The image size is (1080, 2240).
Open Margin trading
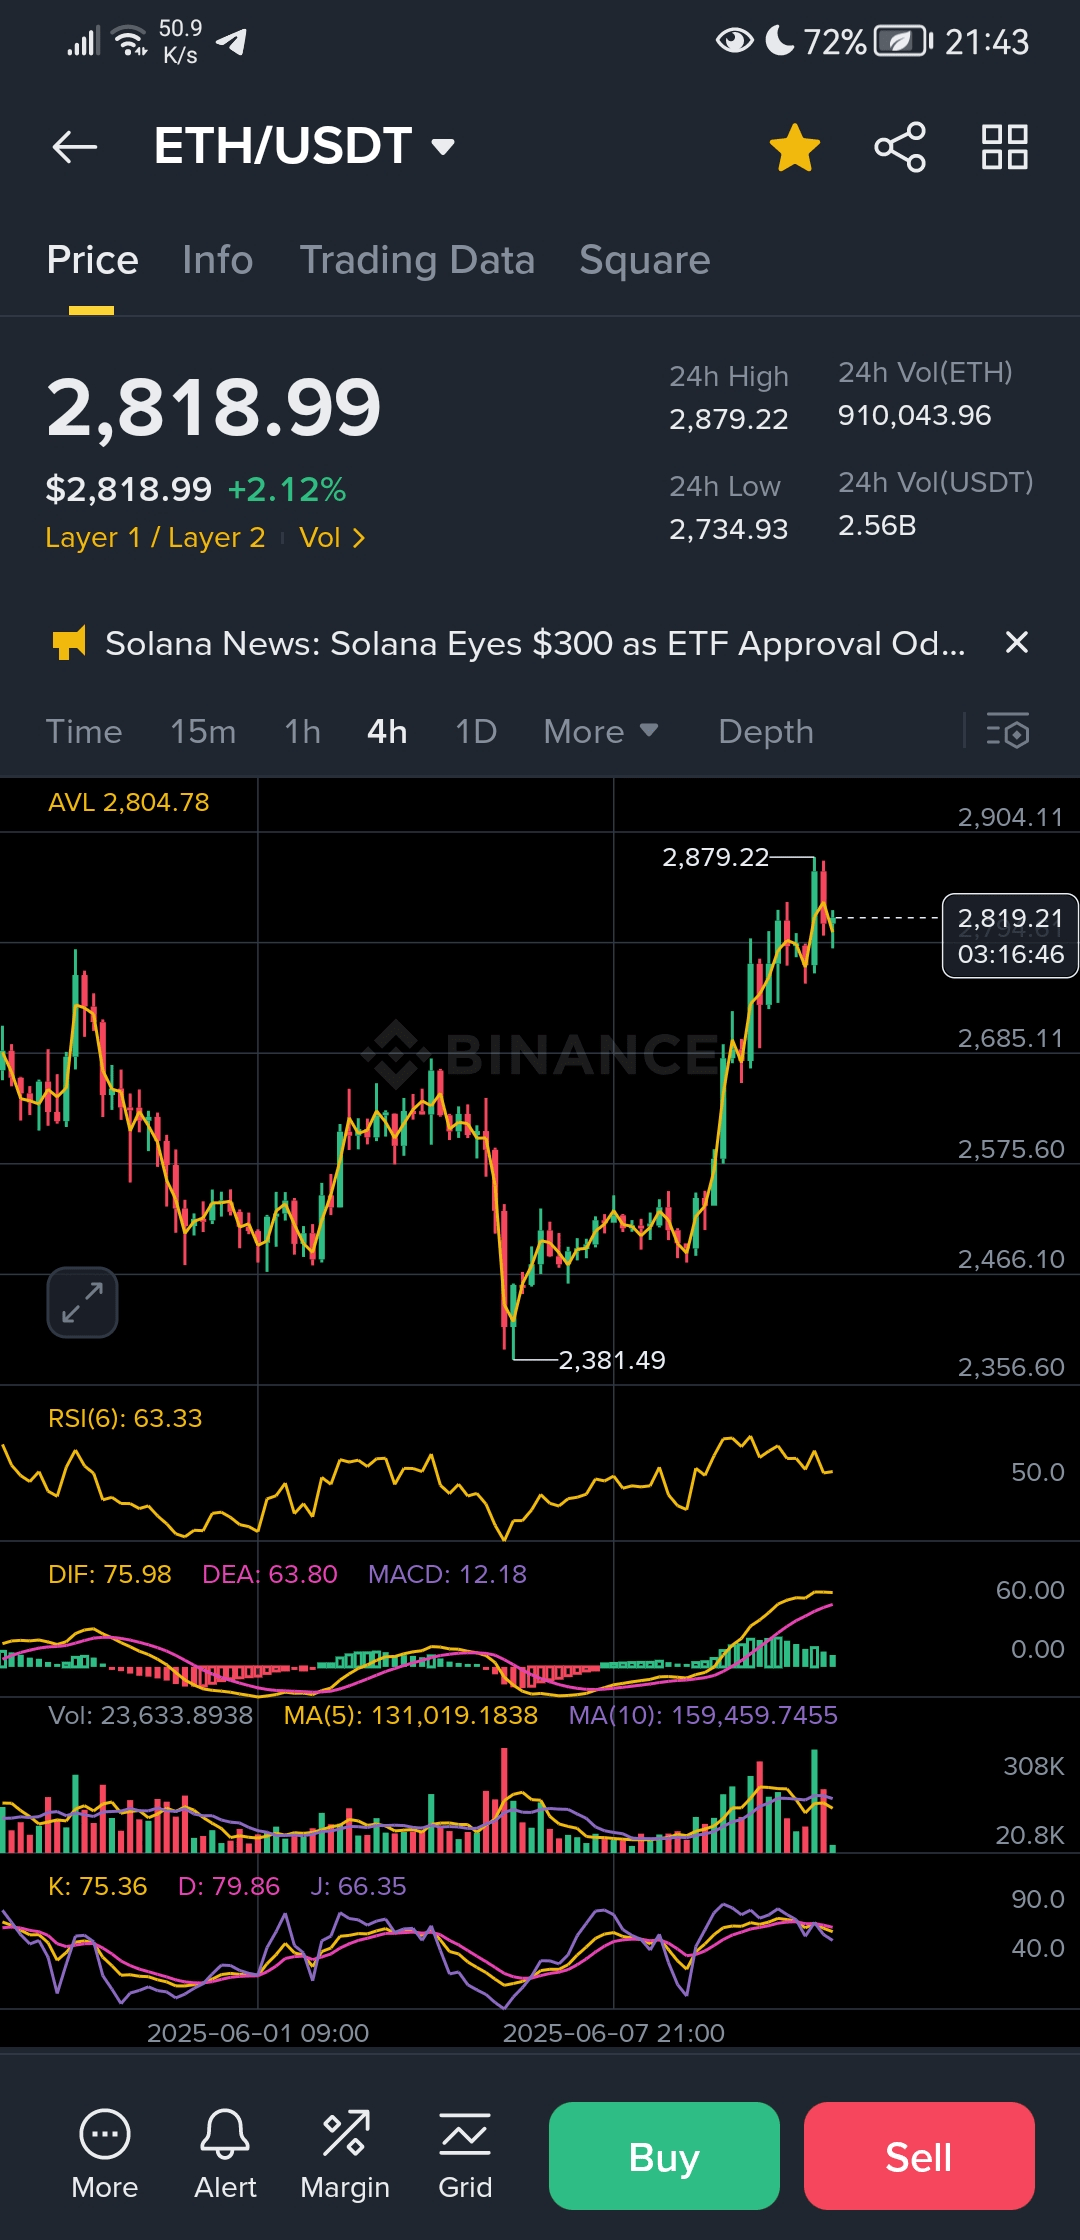(x=345, y=2155)
